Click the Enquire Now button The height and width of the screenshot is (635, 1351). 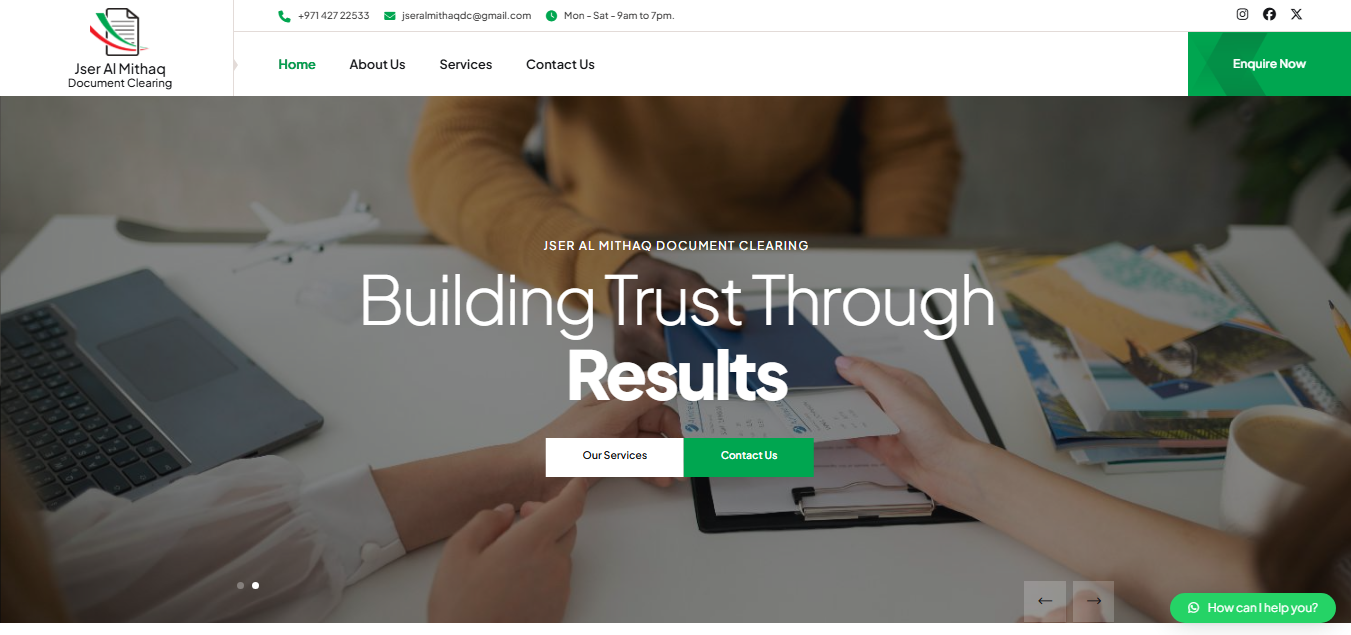coord(1269,64)
